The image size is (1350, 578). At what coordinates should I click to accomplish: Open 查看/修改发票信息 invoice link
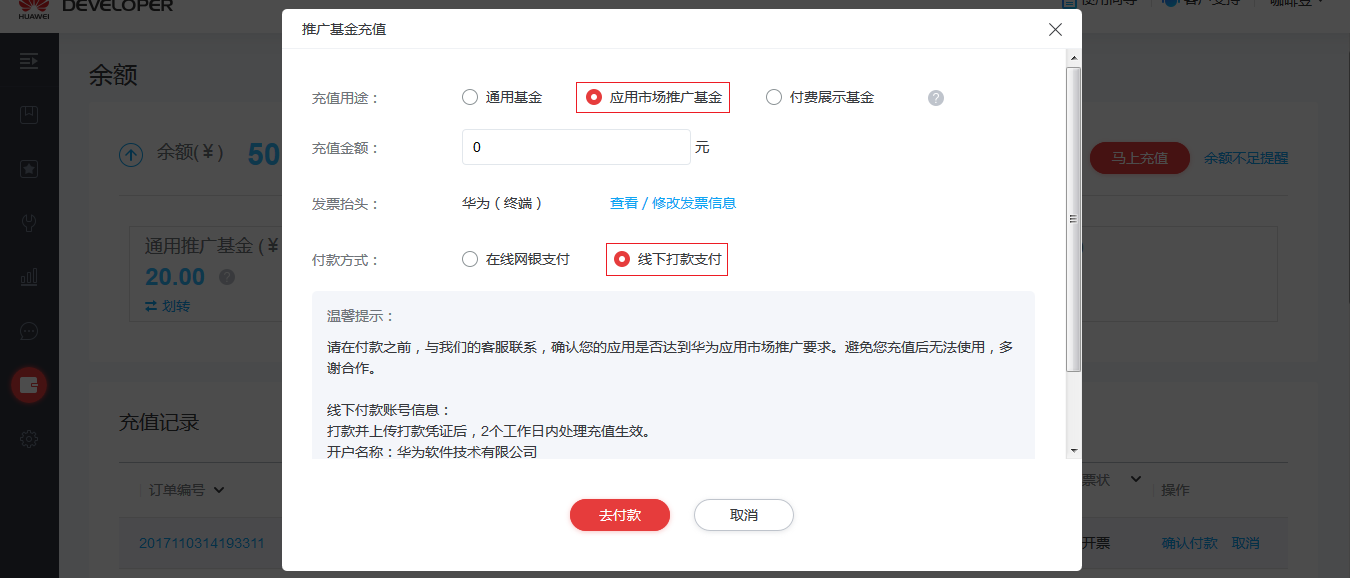pos(671,203)
